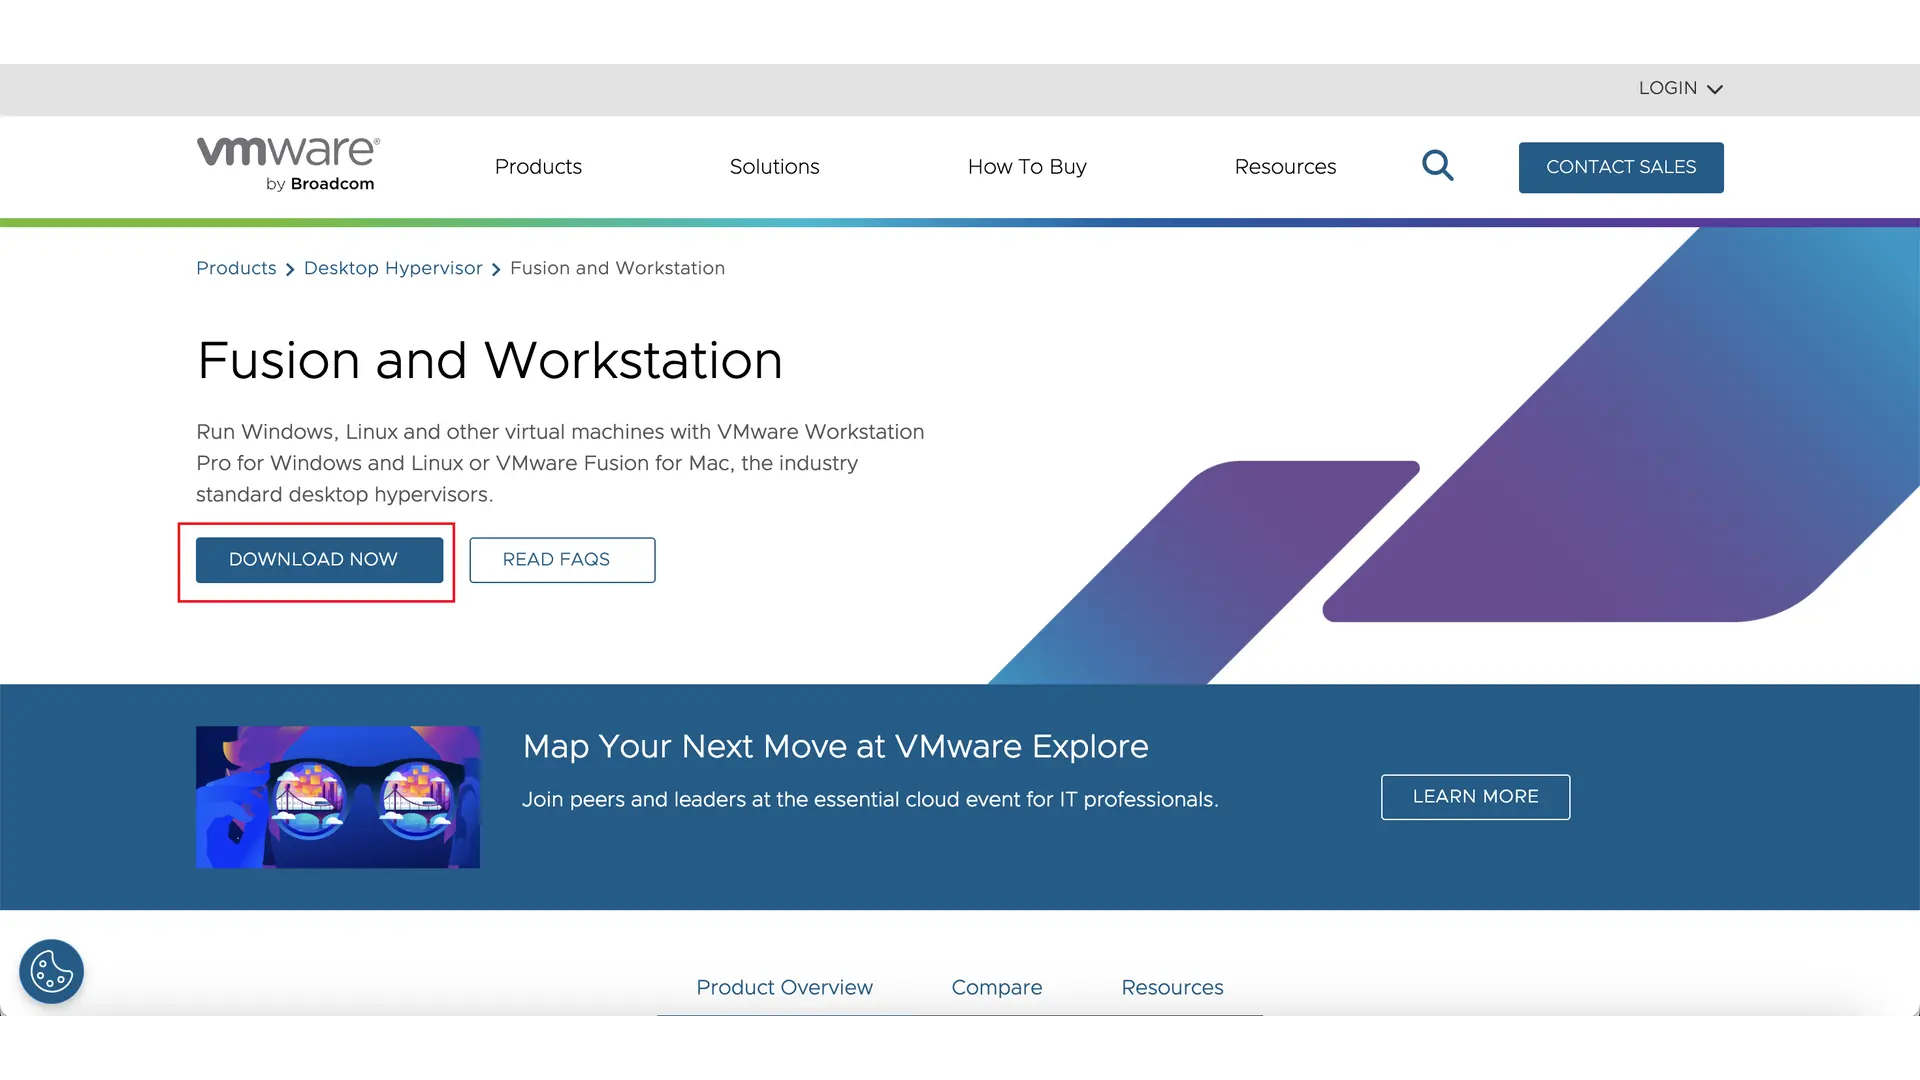This screenshot has width=1920, height=1080.
Task: Click the Fusion and Workstation breadcrumb text
Action: point(617,268)
